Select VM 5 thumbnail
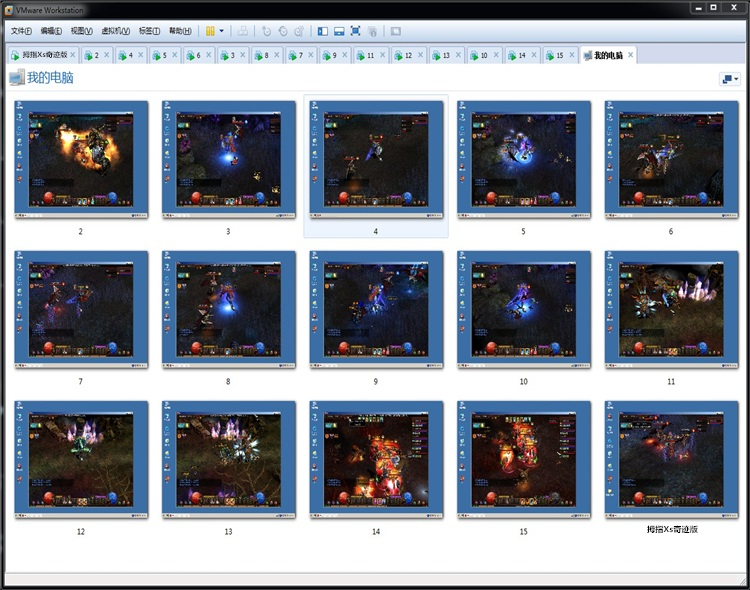 [x=524, y=160]
